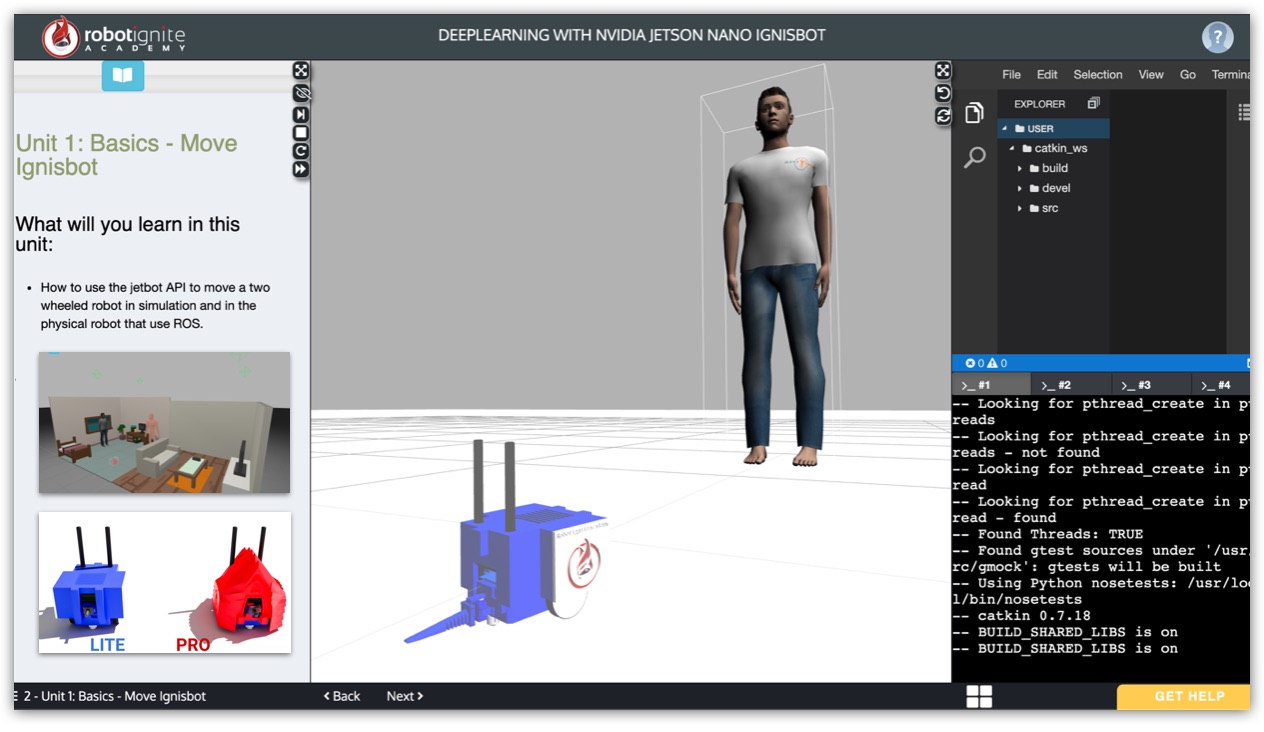Viewport: 1264px width, 732px height.
Task: Click the errors count icon in status bar
Action: tap(970, 363)
